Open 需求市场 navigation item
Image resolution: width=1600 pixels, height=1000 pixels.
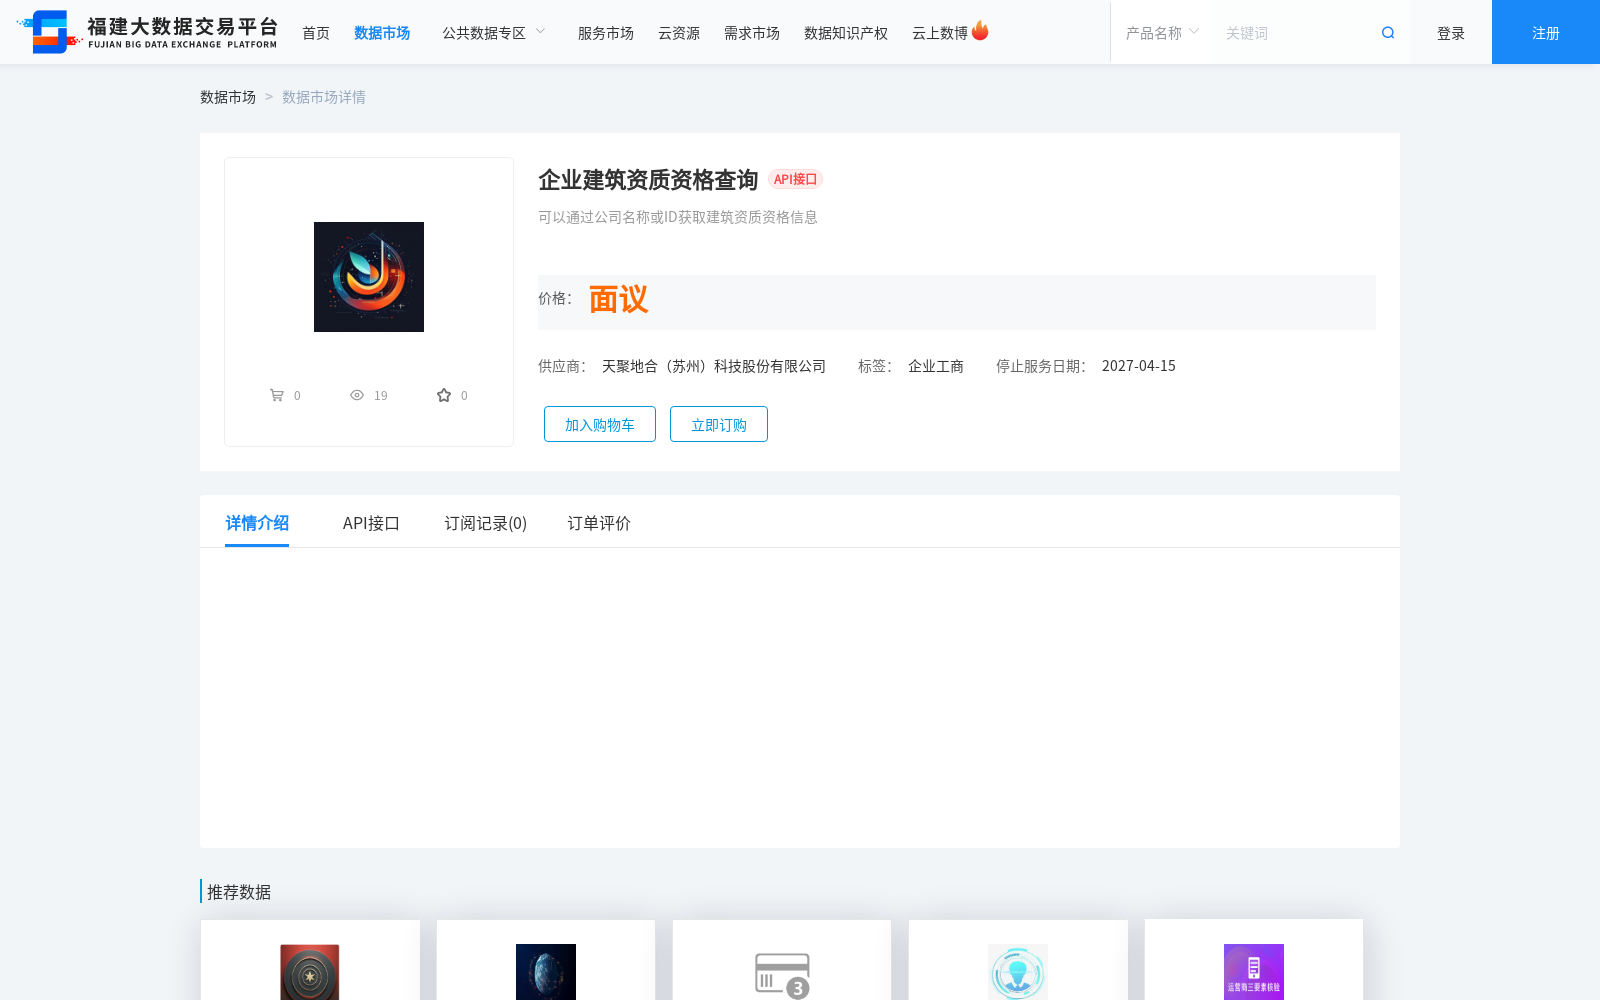coord(752,33)
